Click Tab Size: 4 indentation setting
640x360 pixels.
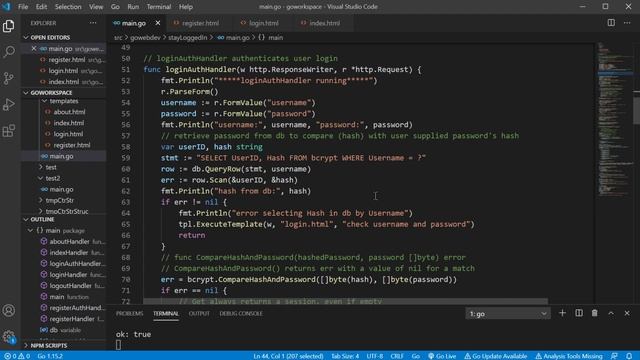[x=345, y=356]
